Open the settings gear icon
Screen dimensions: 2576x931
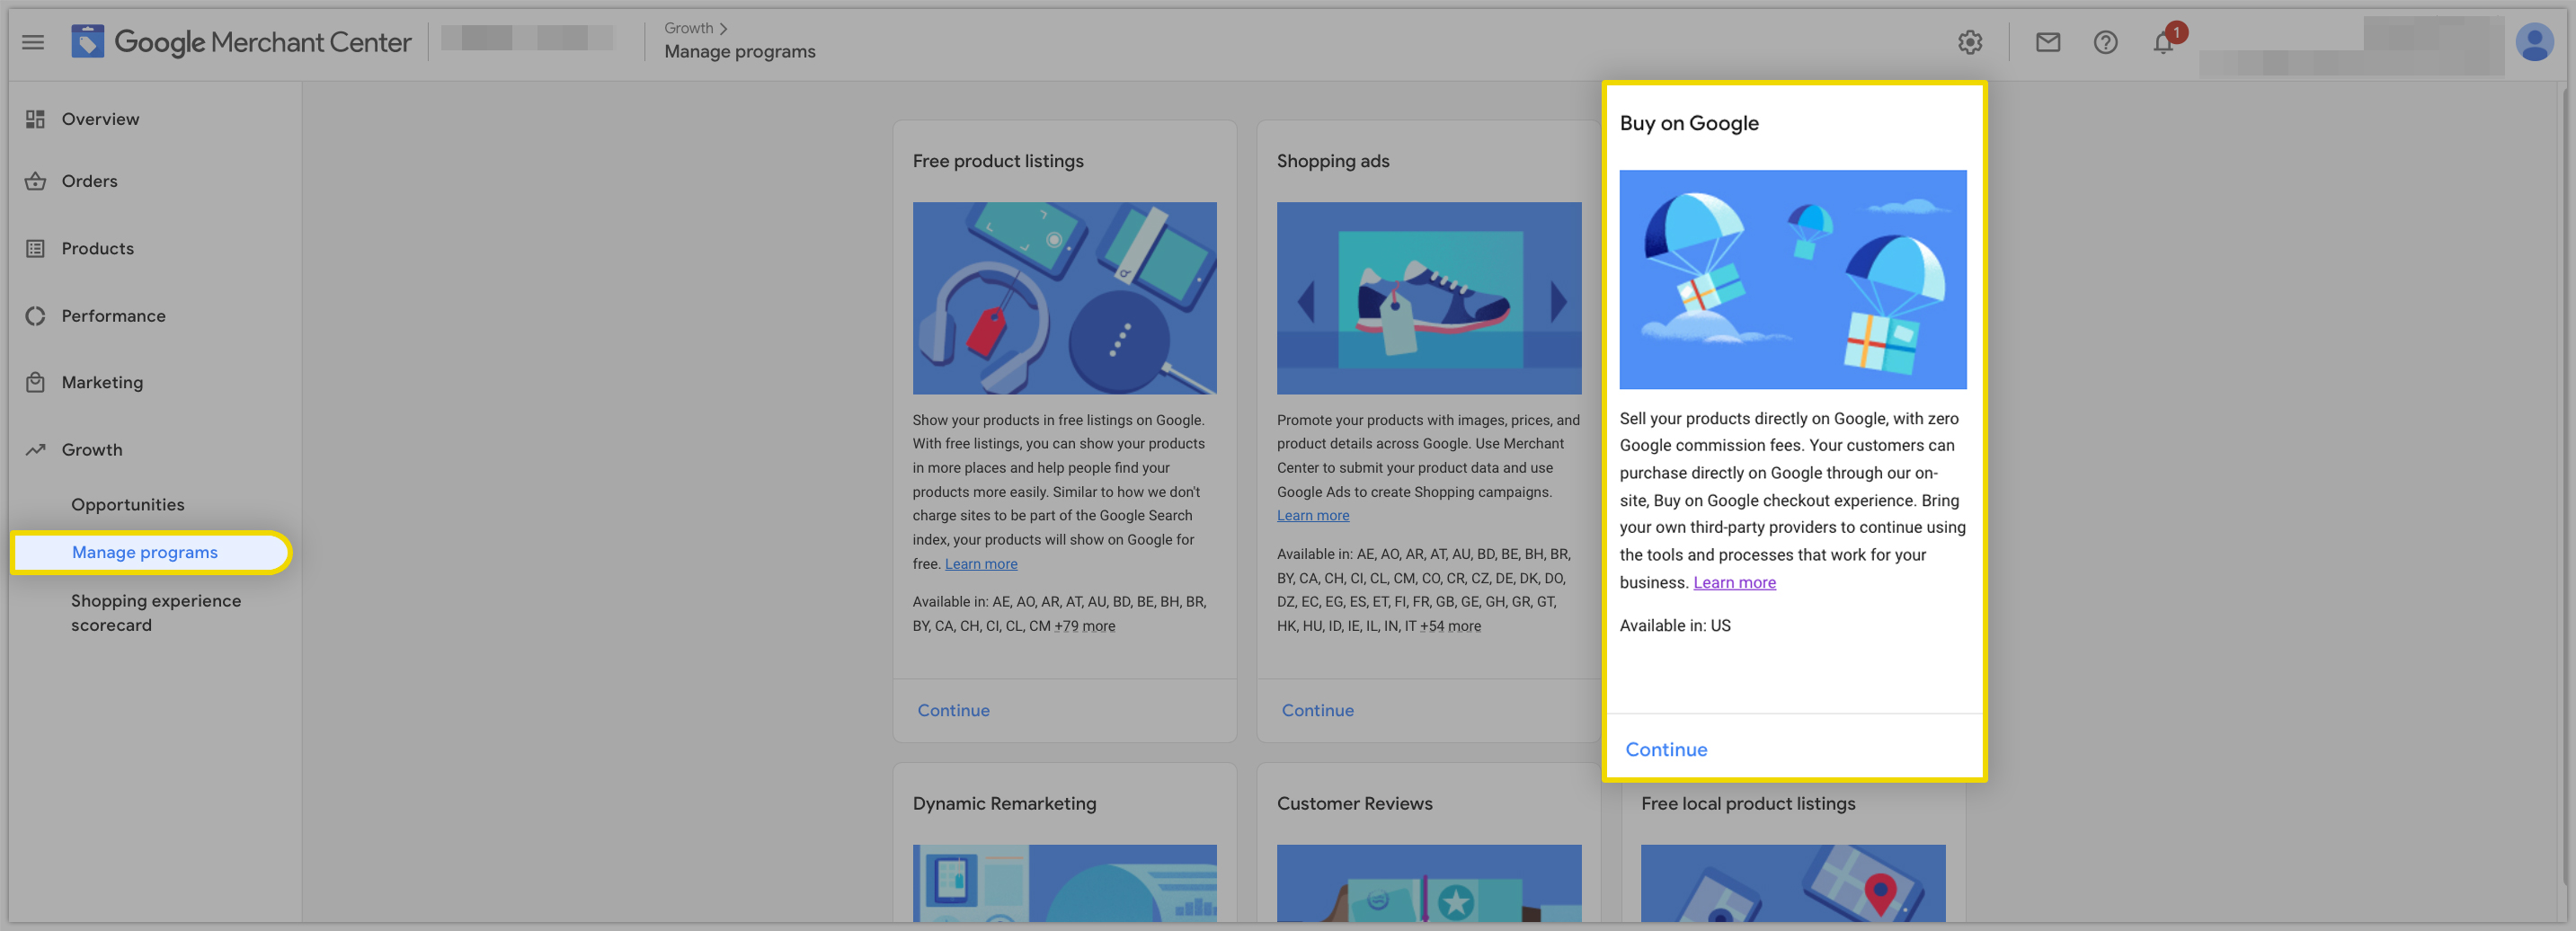click(1970, 42)
